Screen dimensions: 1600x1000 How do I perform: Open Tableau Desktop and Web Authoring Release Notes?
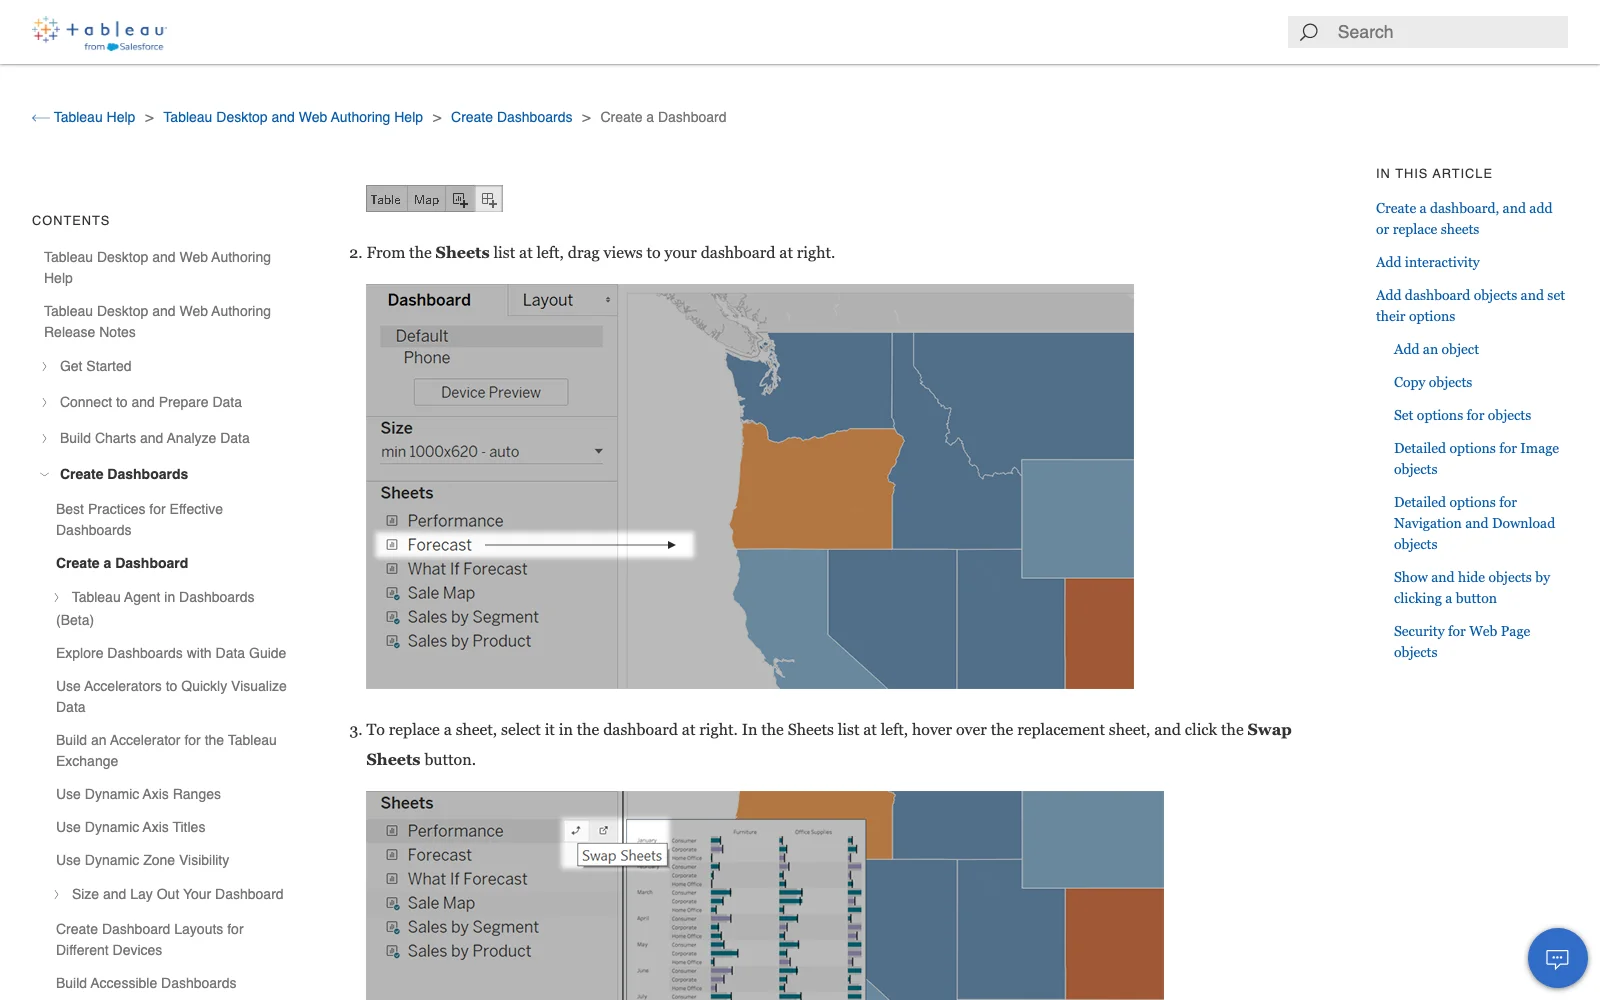pyautogui.click(x=157, y=321)
